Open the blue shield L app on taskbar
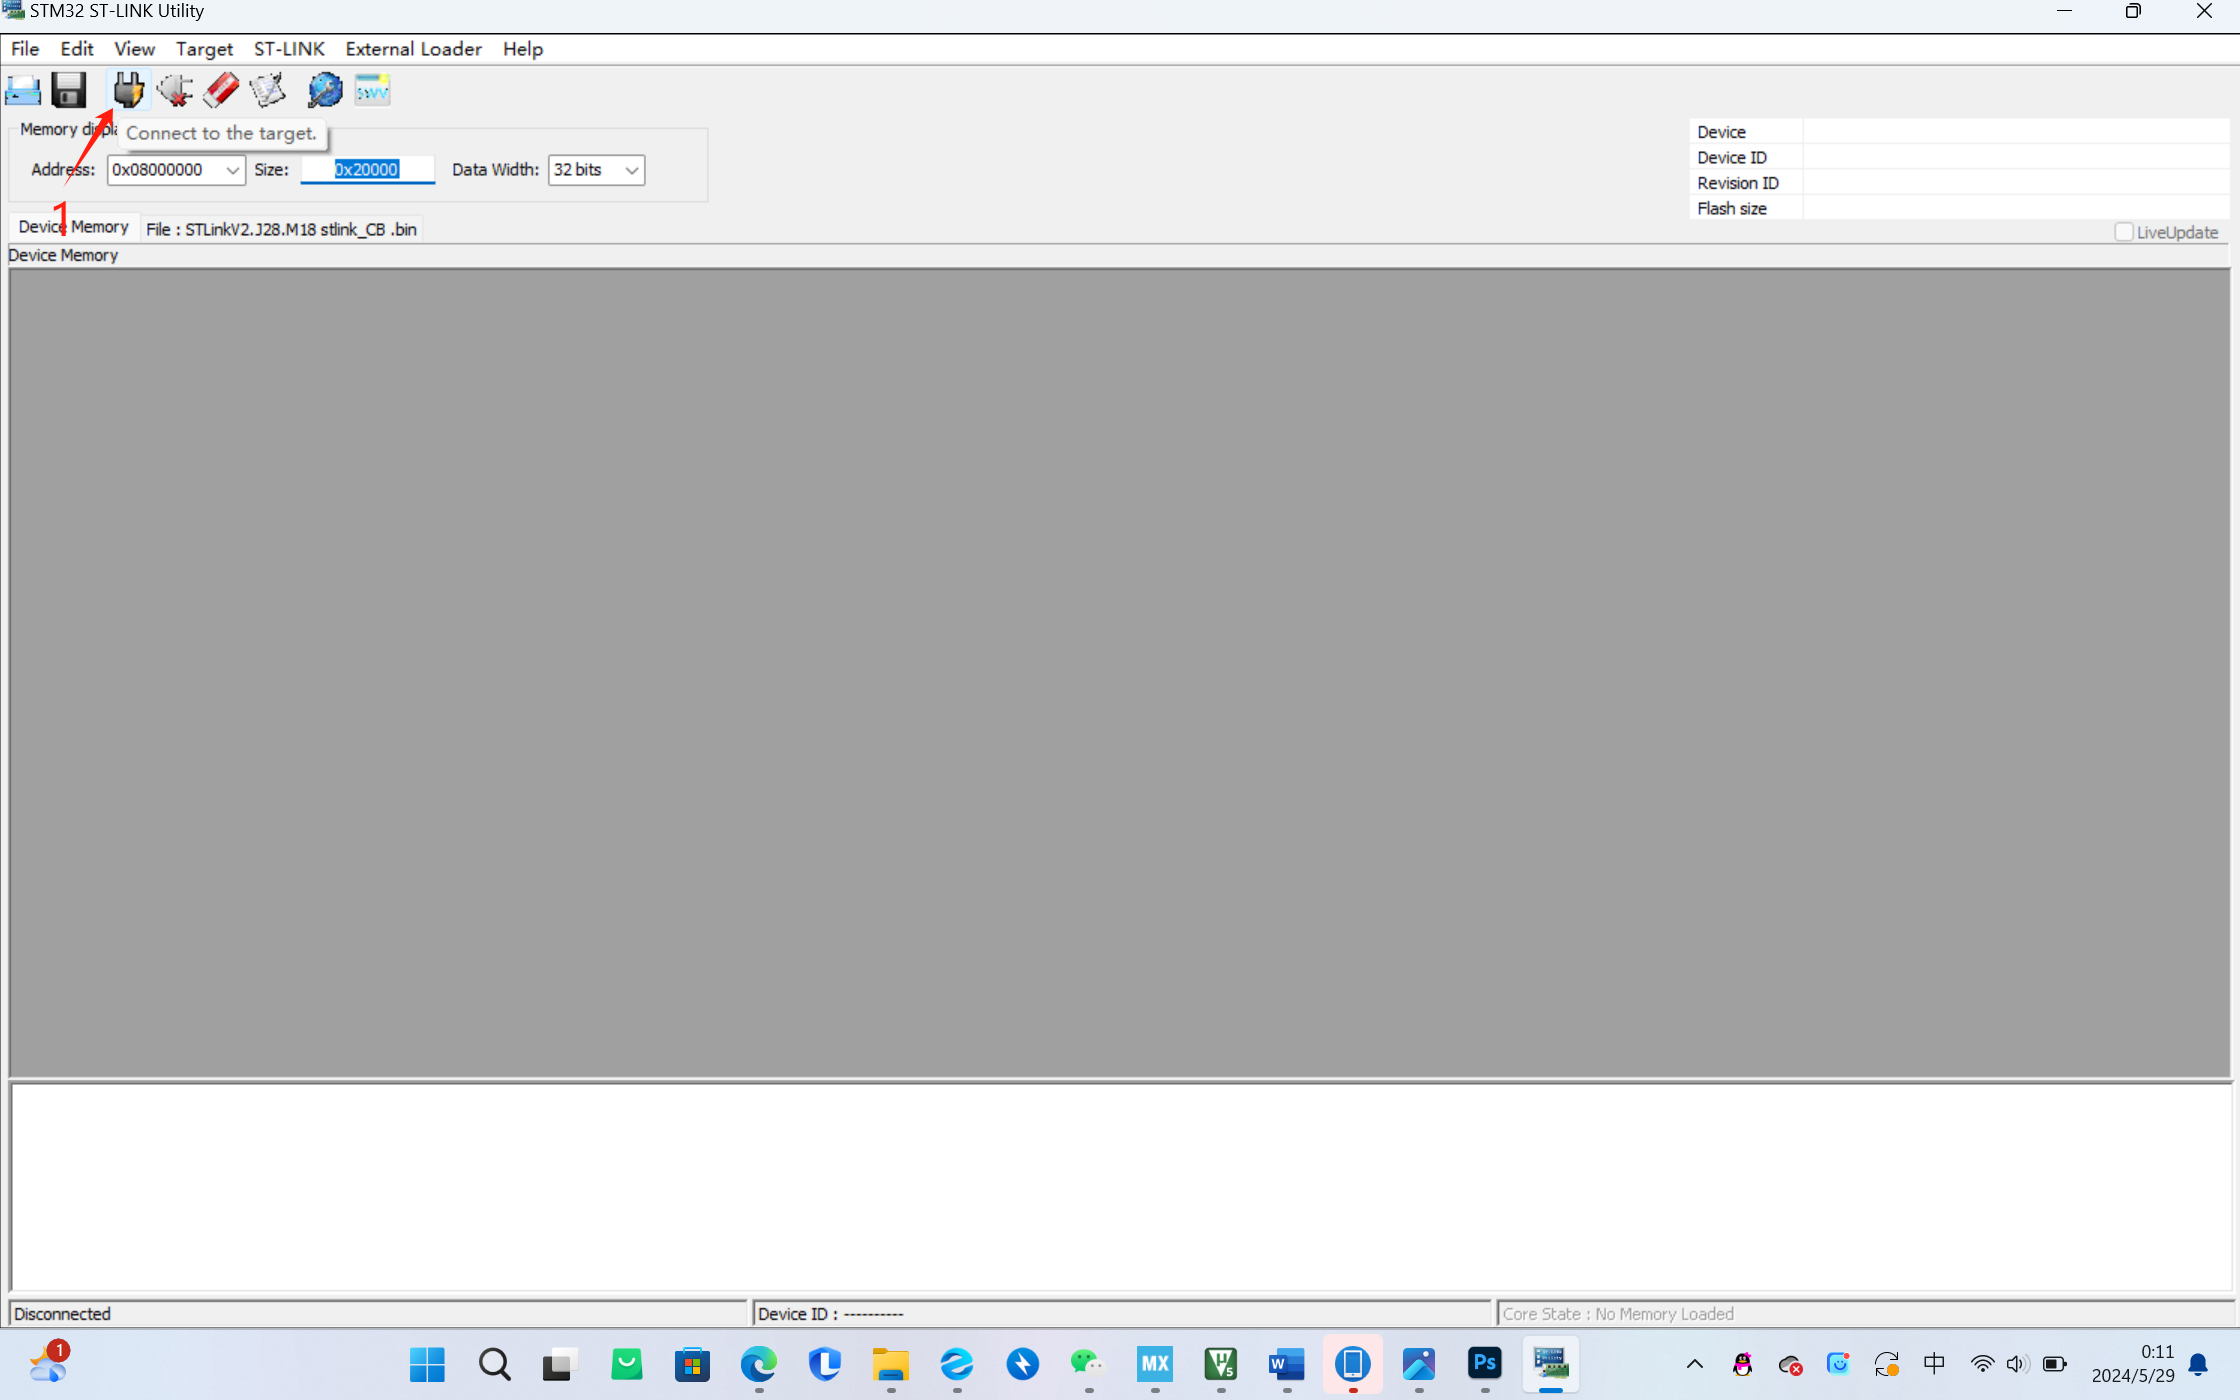The height and width of the screenshot is (1400, 2240). coord(824,1364)
